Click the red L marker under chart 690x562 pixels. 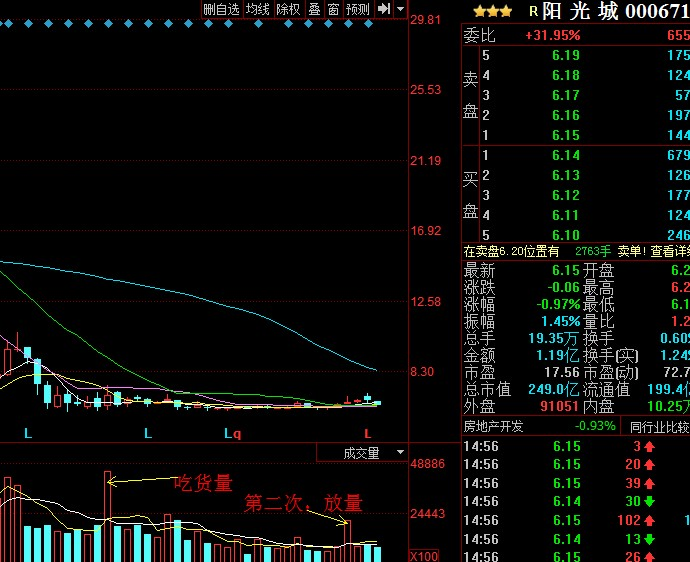(x=368, y=433)
